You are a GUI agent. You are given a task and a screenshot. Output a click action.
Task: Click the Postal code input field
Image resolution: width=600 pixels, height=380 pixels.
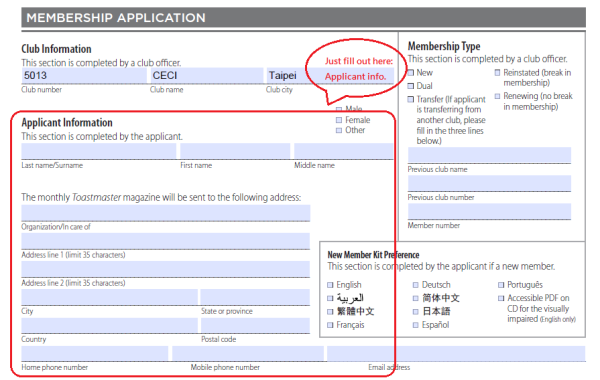[x=255, y=325]
